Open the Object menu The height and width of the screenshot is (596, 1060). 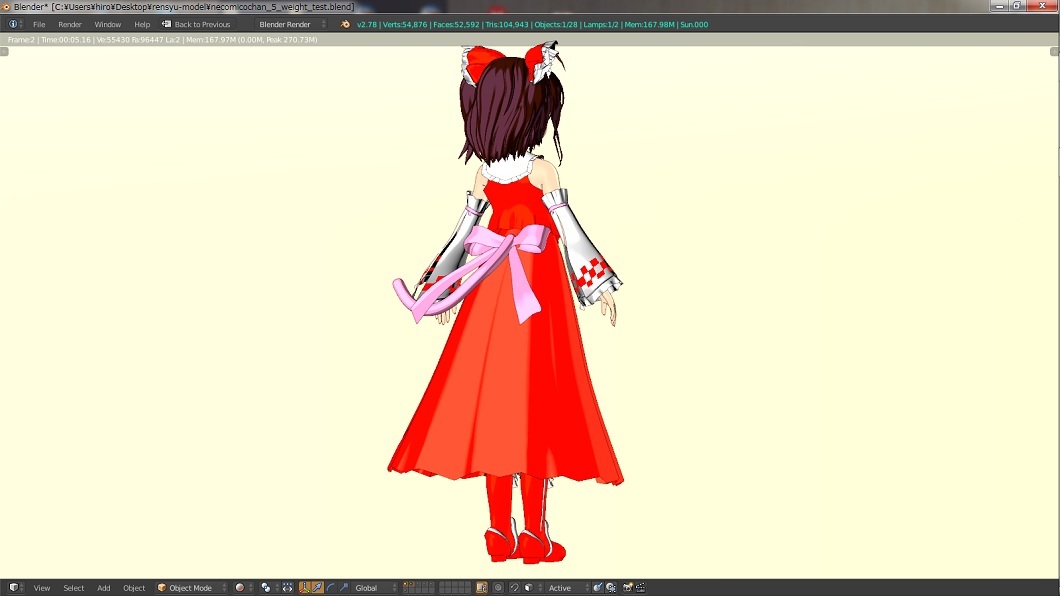(134, 588)
